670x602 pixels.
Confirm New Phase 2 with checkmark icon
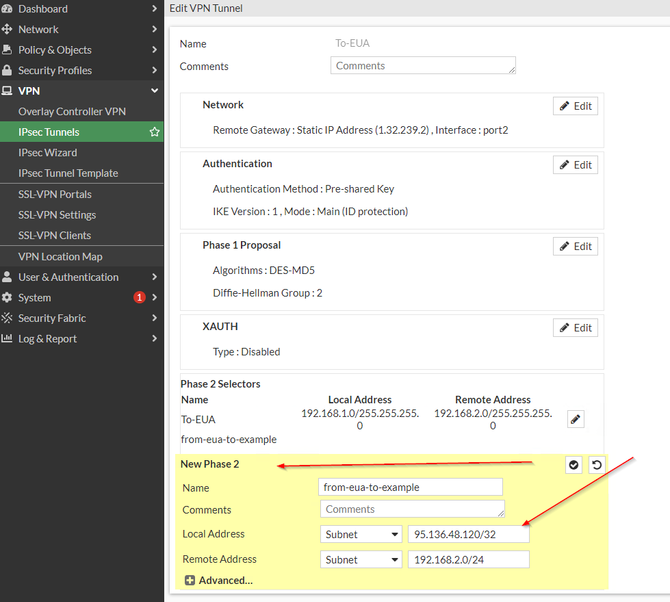tap(574, 465)
